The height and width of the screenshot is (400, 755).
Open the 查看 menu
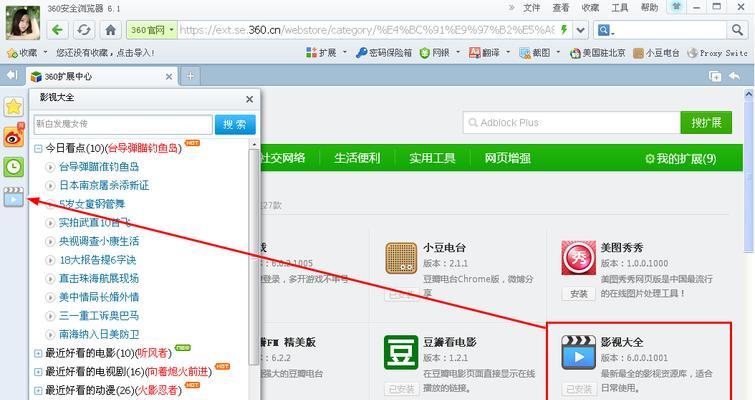(x=560, y=7)
